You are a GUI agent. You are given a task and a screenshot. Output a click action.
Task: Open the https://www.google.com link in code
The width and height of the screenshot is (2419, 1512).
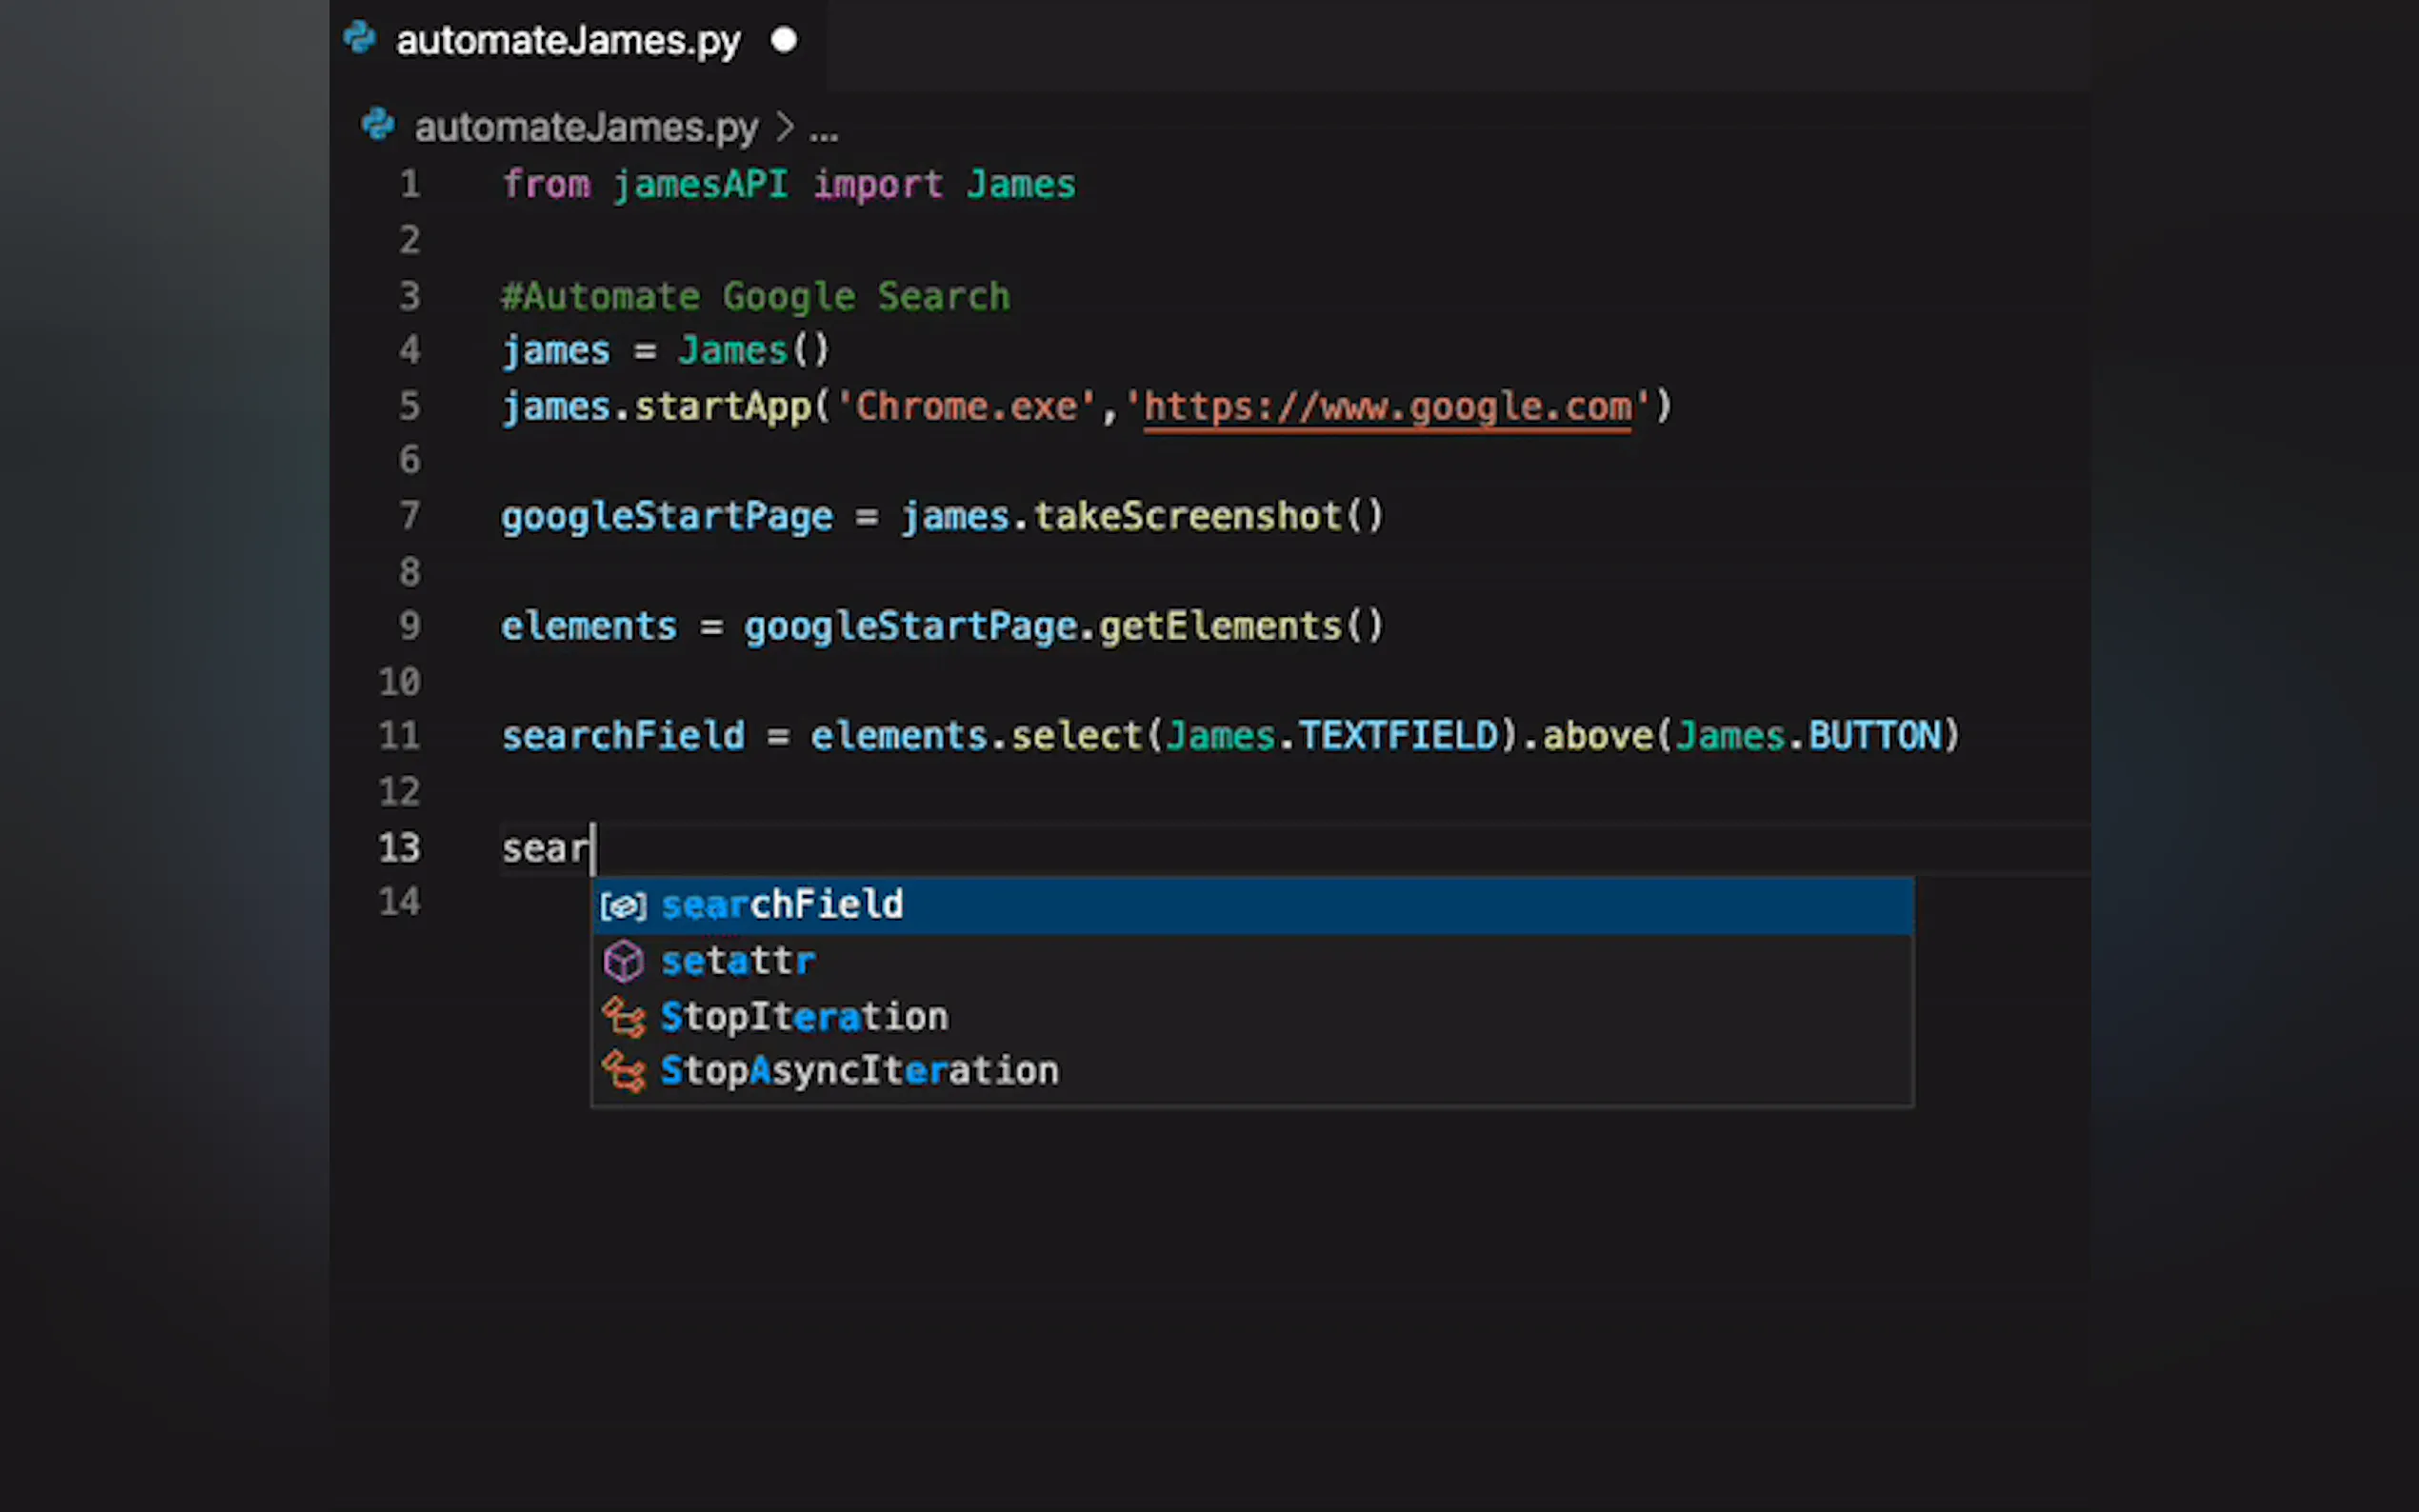[1387, 407]
